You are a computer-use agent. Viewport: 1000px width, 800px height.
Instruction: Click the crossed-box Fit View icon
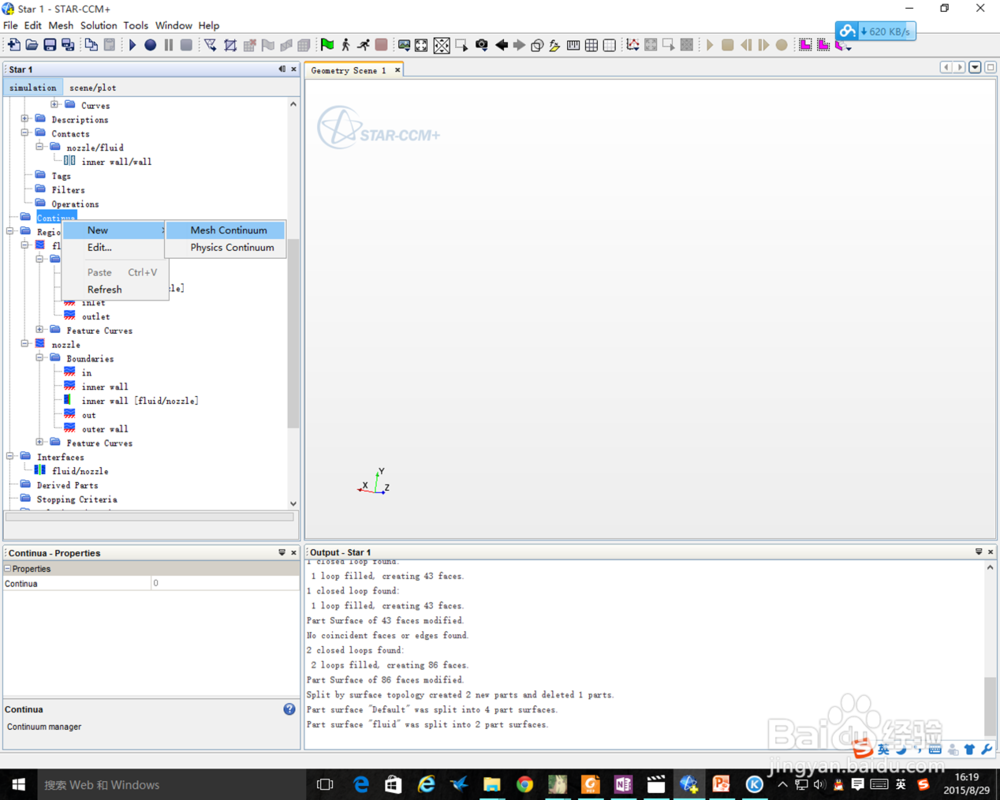441,45
